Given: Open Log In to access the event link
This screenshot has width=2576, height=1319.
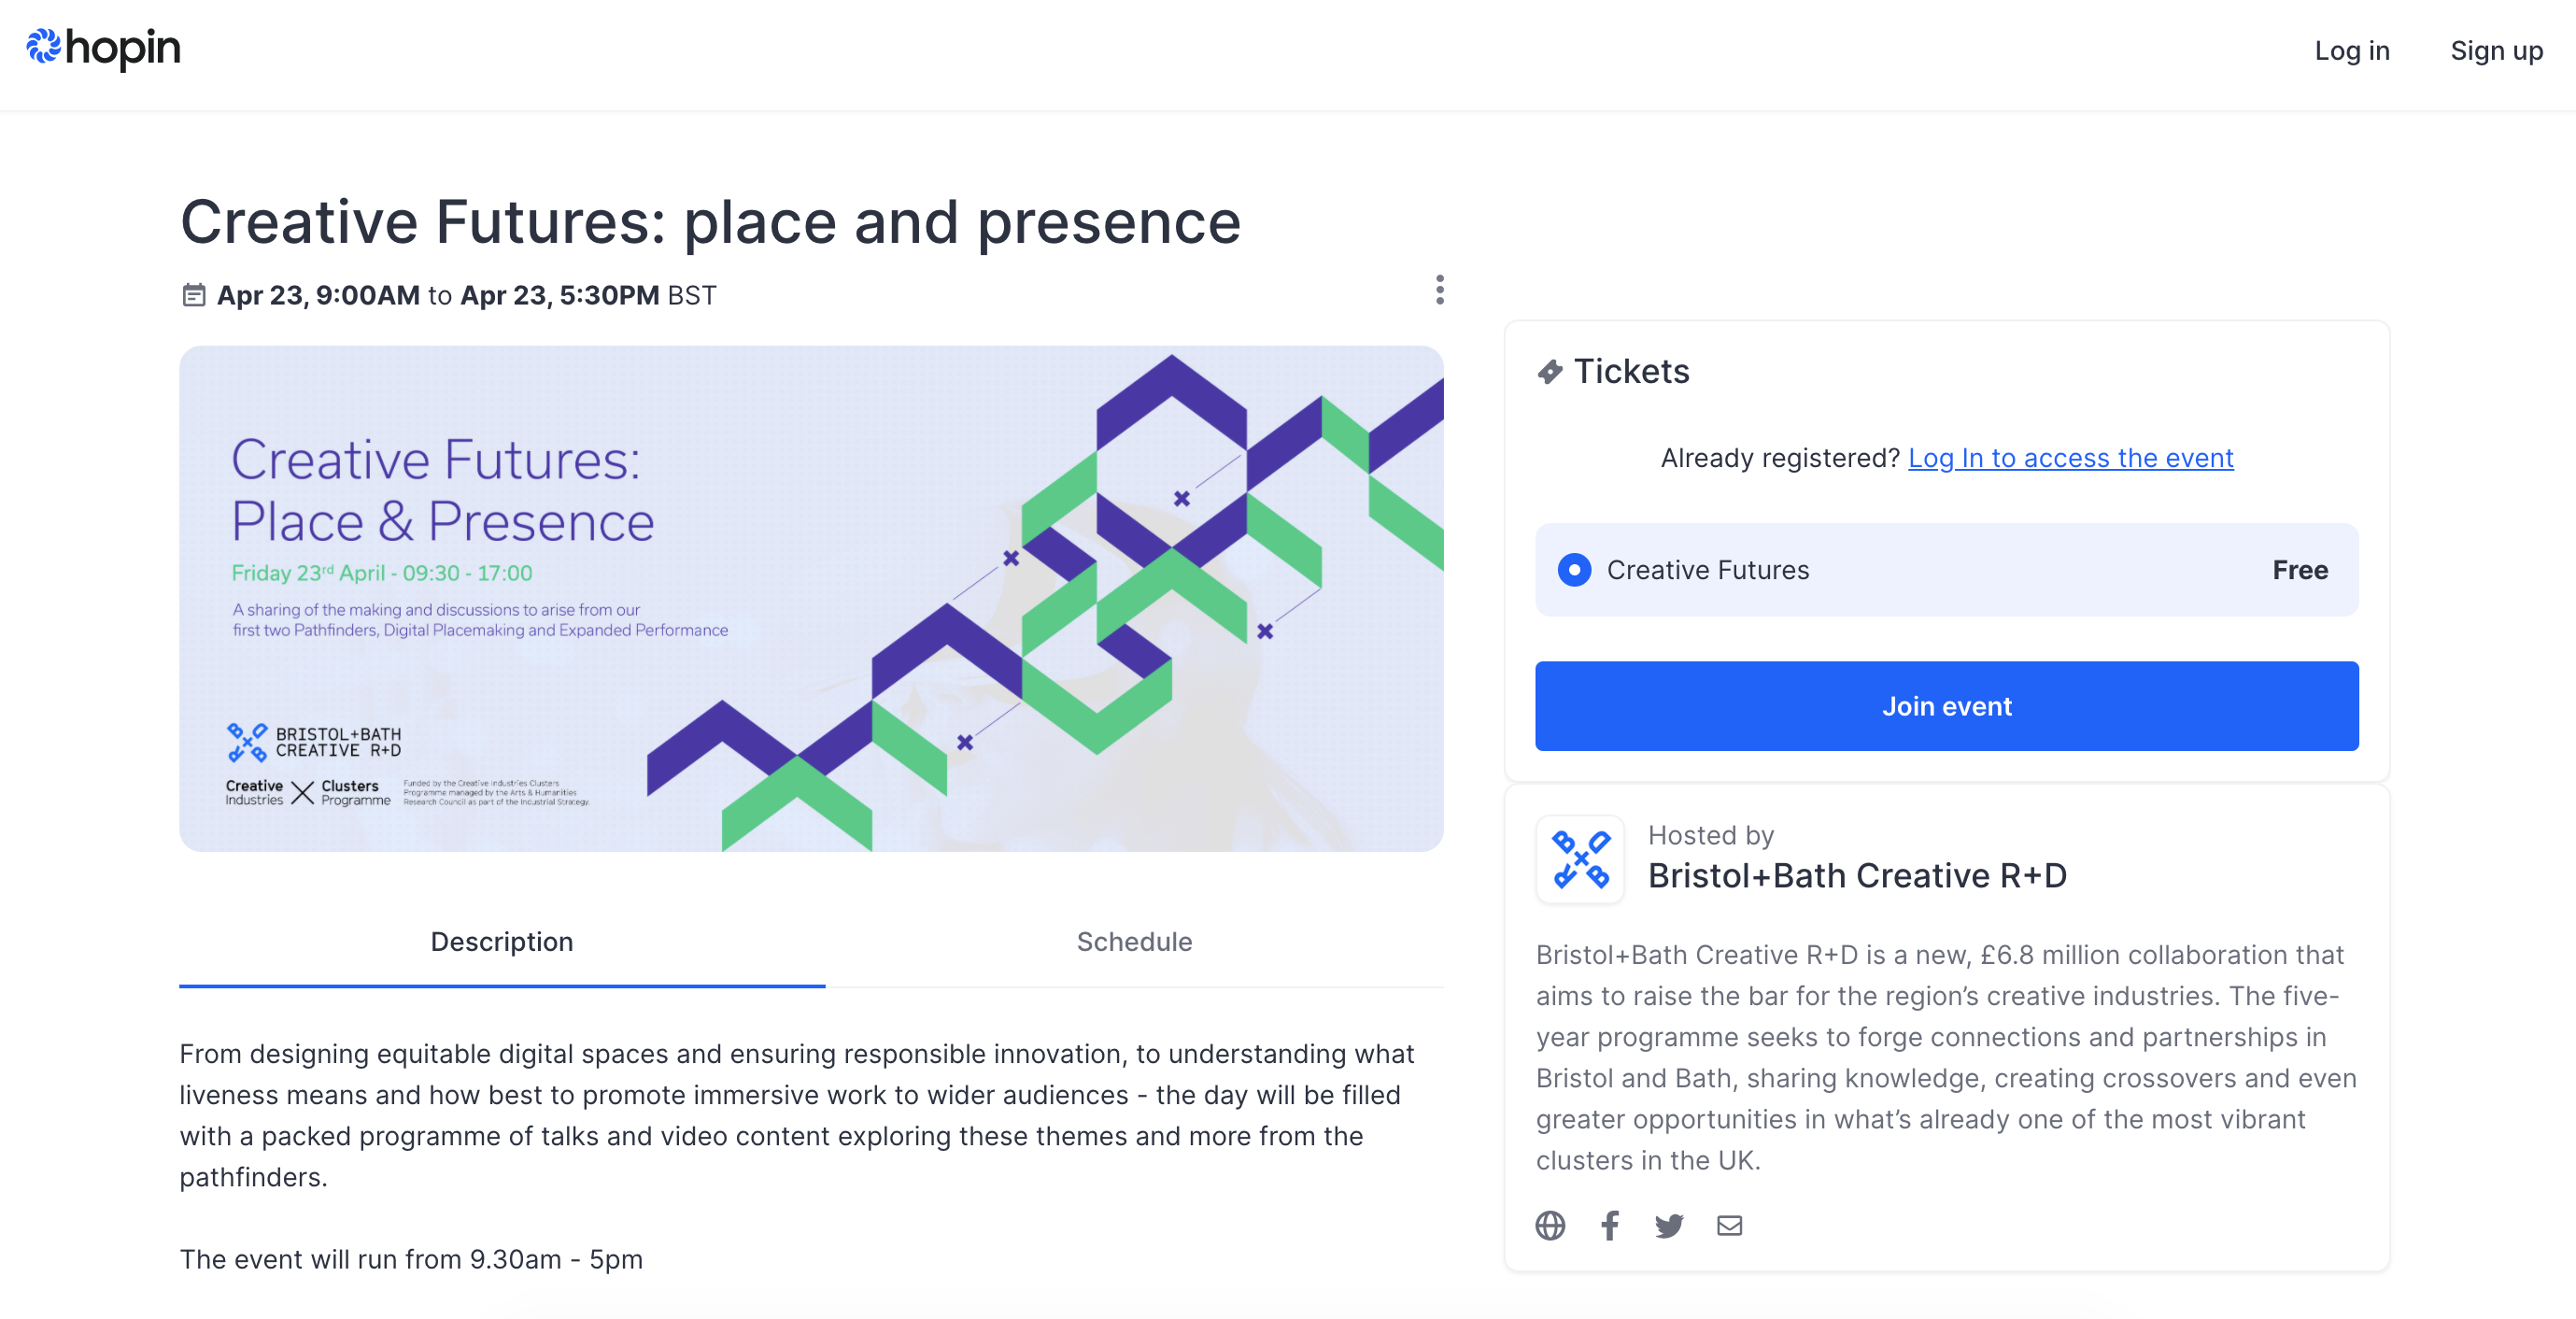Looking at the screenshot, I should pos(2070,458).
